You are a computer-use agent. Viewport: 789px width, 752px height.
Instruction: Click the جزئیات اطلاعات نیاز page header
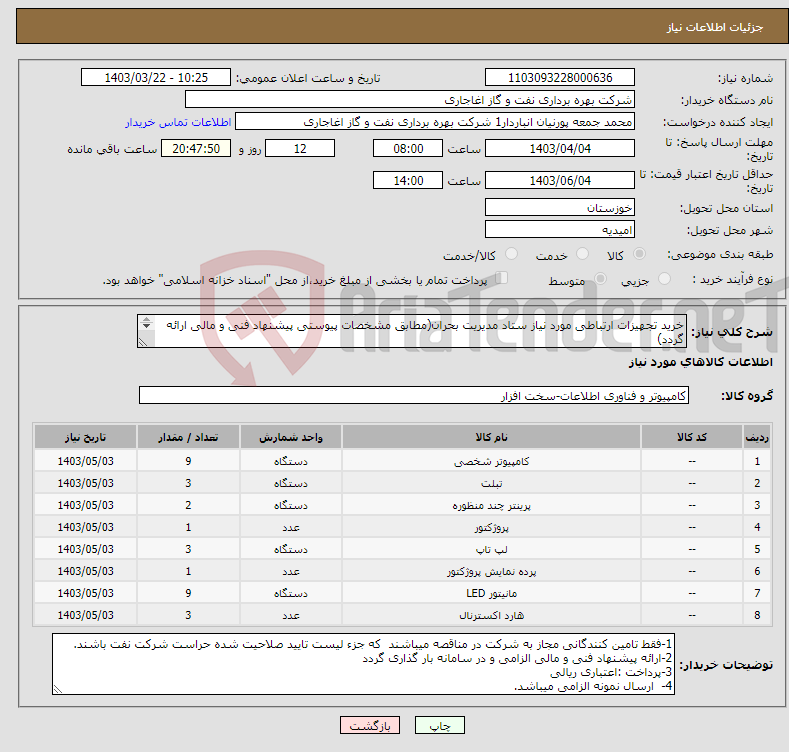(715, 27)
